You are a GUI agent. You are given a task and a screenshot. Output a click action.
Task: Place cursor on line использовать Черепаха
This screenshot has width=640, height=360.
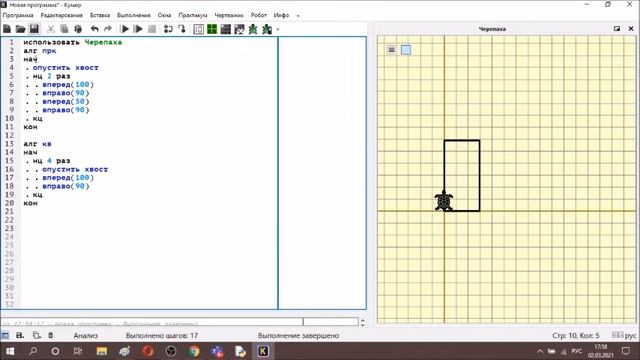coord(73,42)
